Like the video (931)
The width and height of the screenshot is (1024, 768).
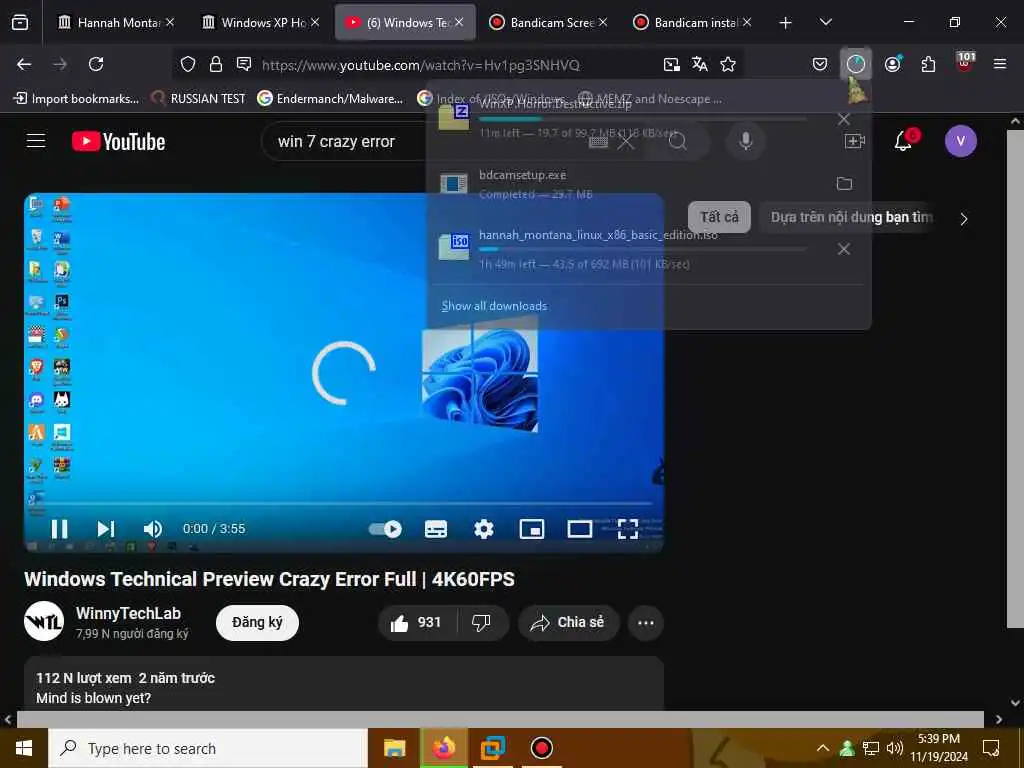point(417,622)
